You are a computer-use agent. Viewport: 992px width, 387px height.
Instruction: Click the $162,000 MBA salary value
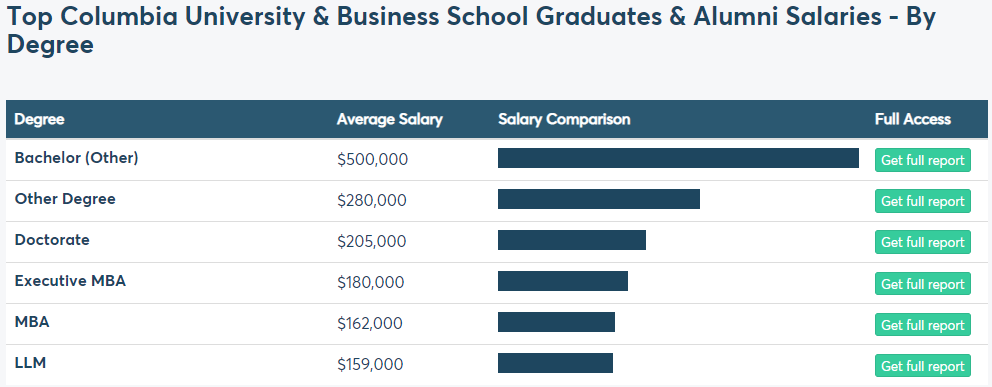click(369, 324)
